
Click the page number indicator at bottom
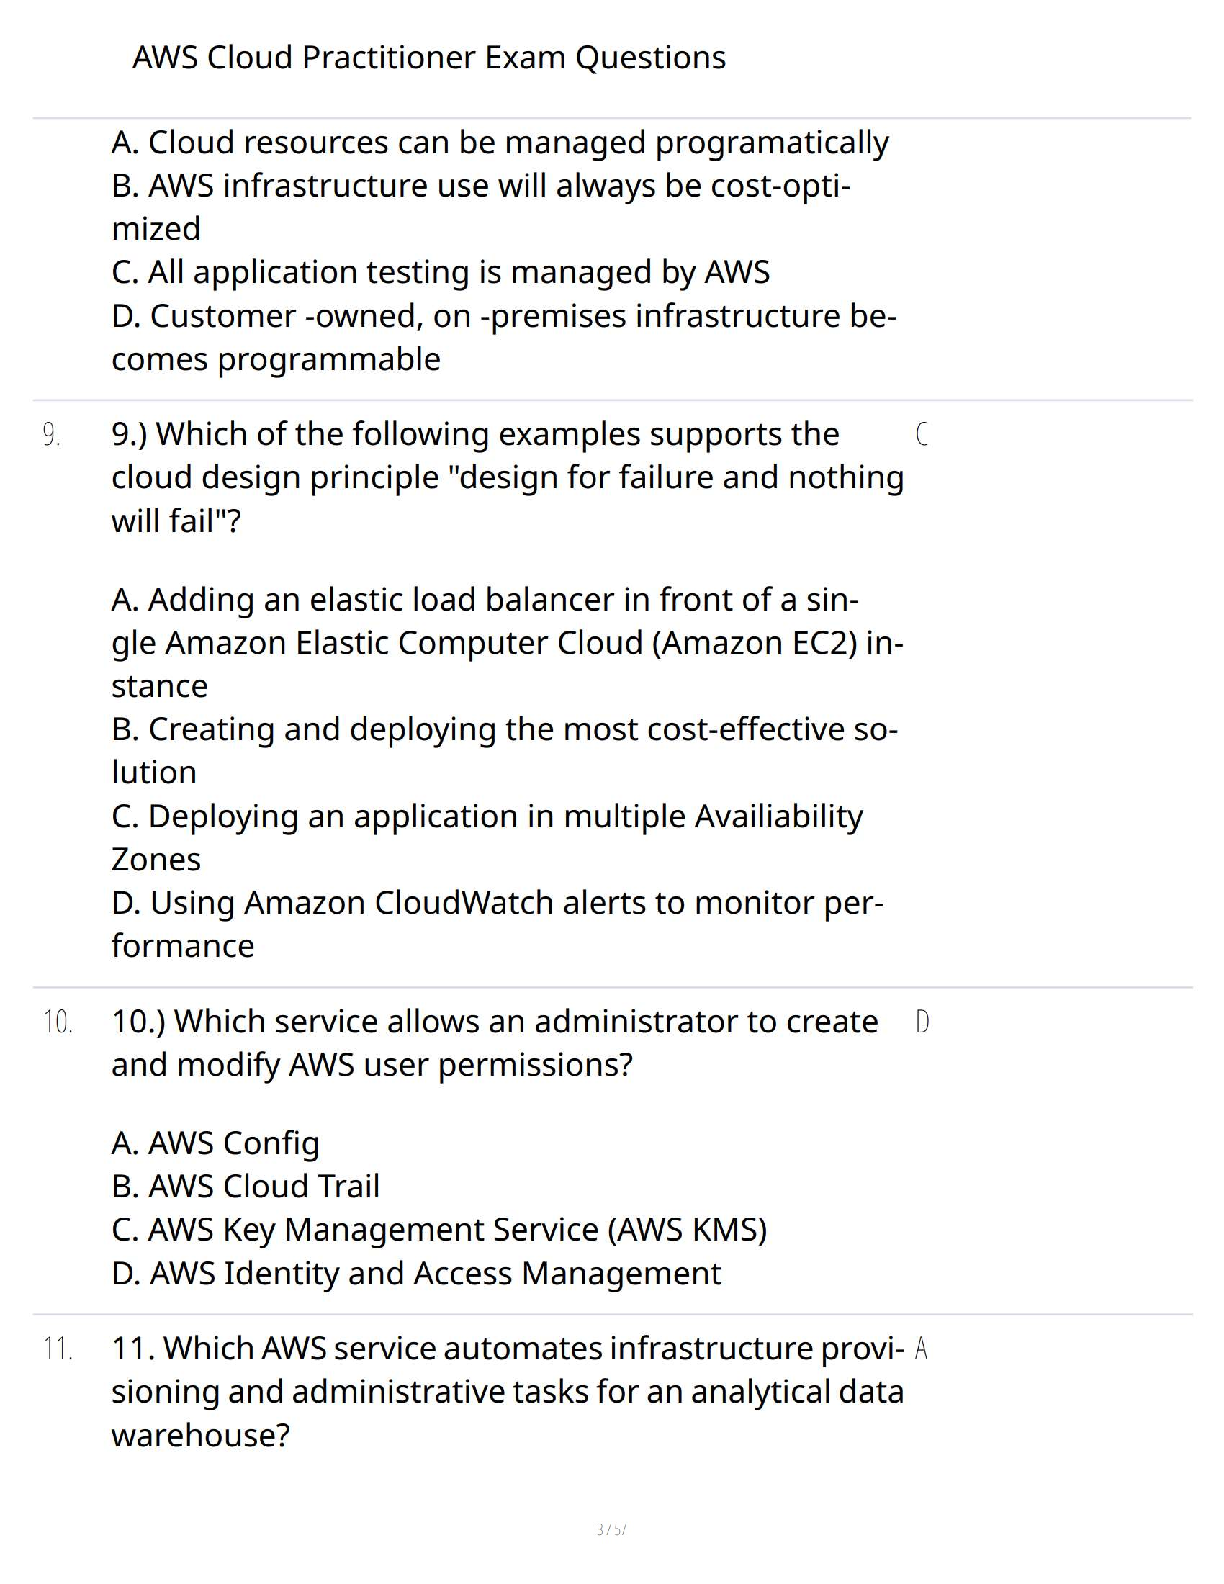611,1529
